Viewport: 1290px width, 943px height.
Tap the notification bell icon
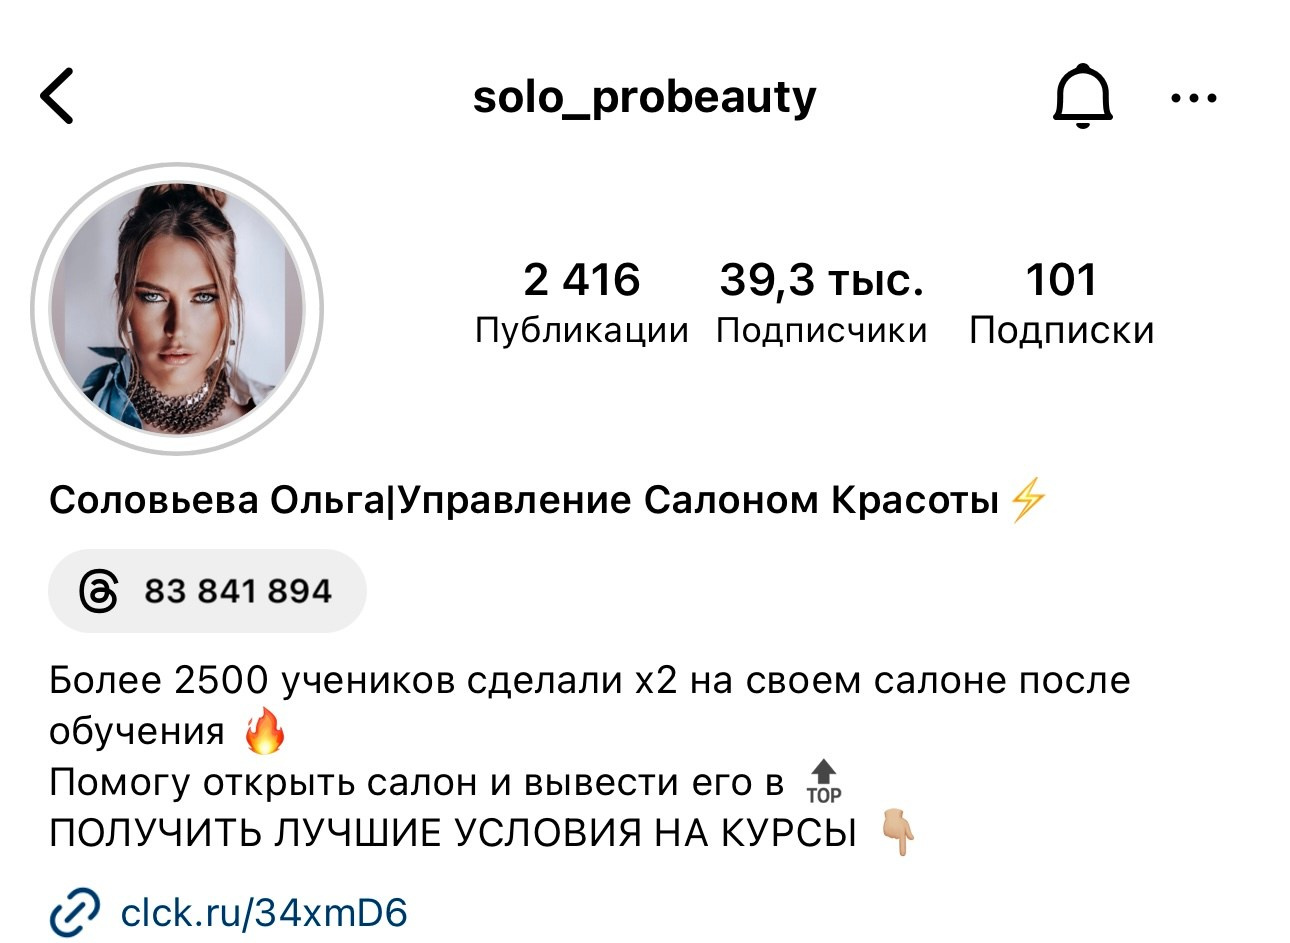tap(1082, 96)
